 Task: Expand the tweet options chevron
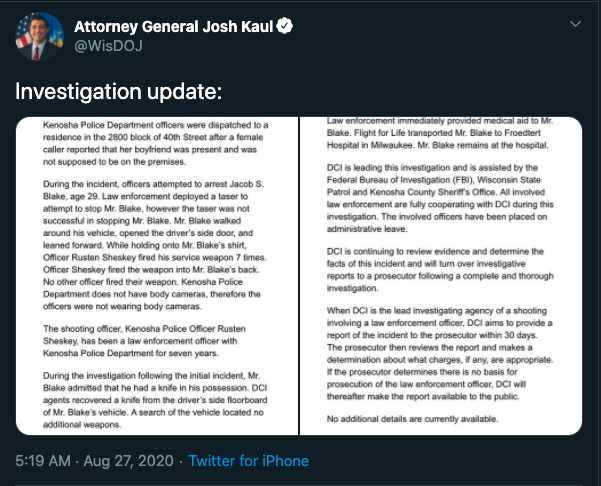point(575,24)
